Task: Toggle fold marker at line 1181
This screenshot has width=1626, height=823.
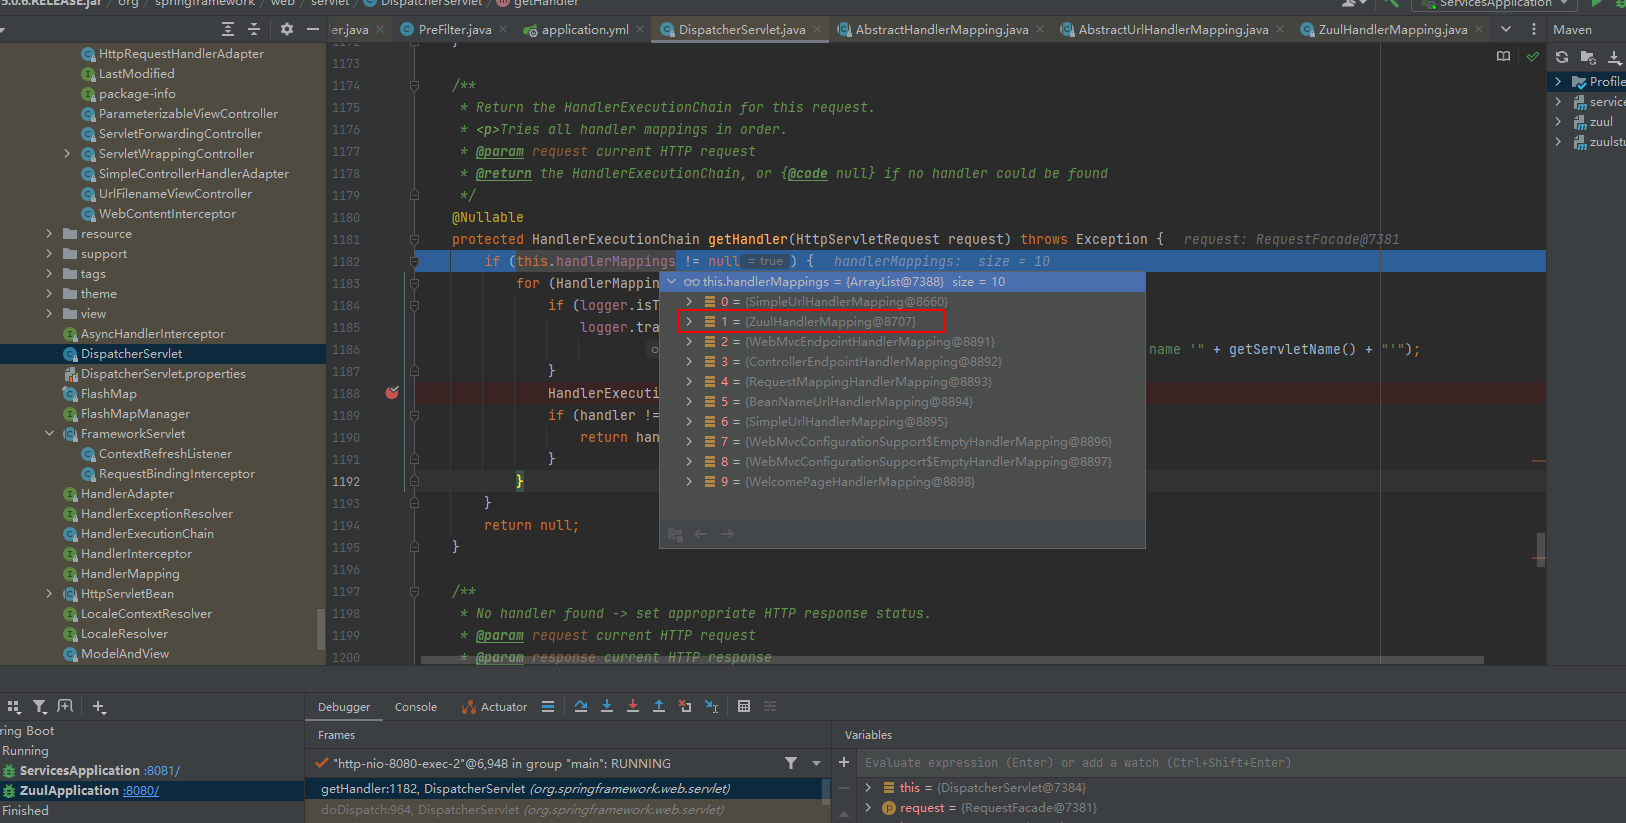Action: pyautogui.click(x=414, y=240)
